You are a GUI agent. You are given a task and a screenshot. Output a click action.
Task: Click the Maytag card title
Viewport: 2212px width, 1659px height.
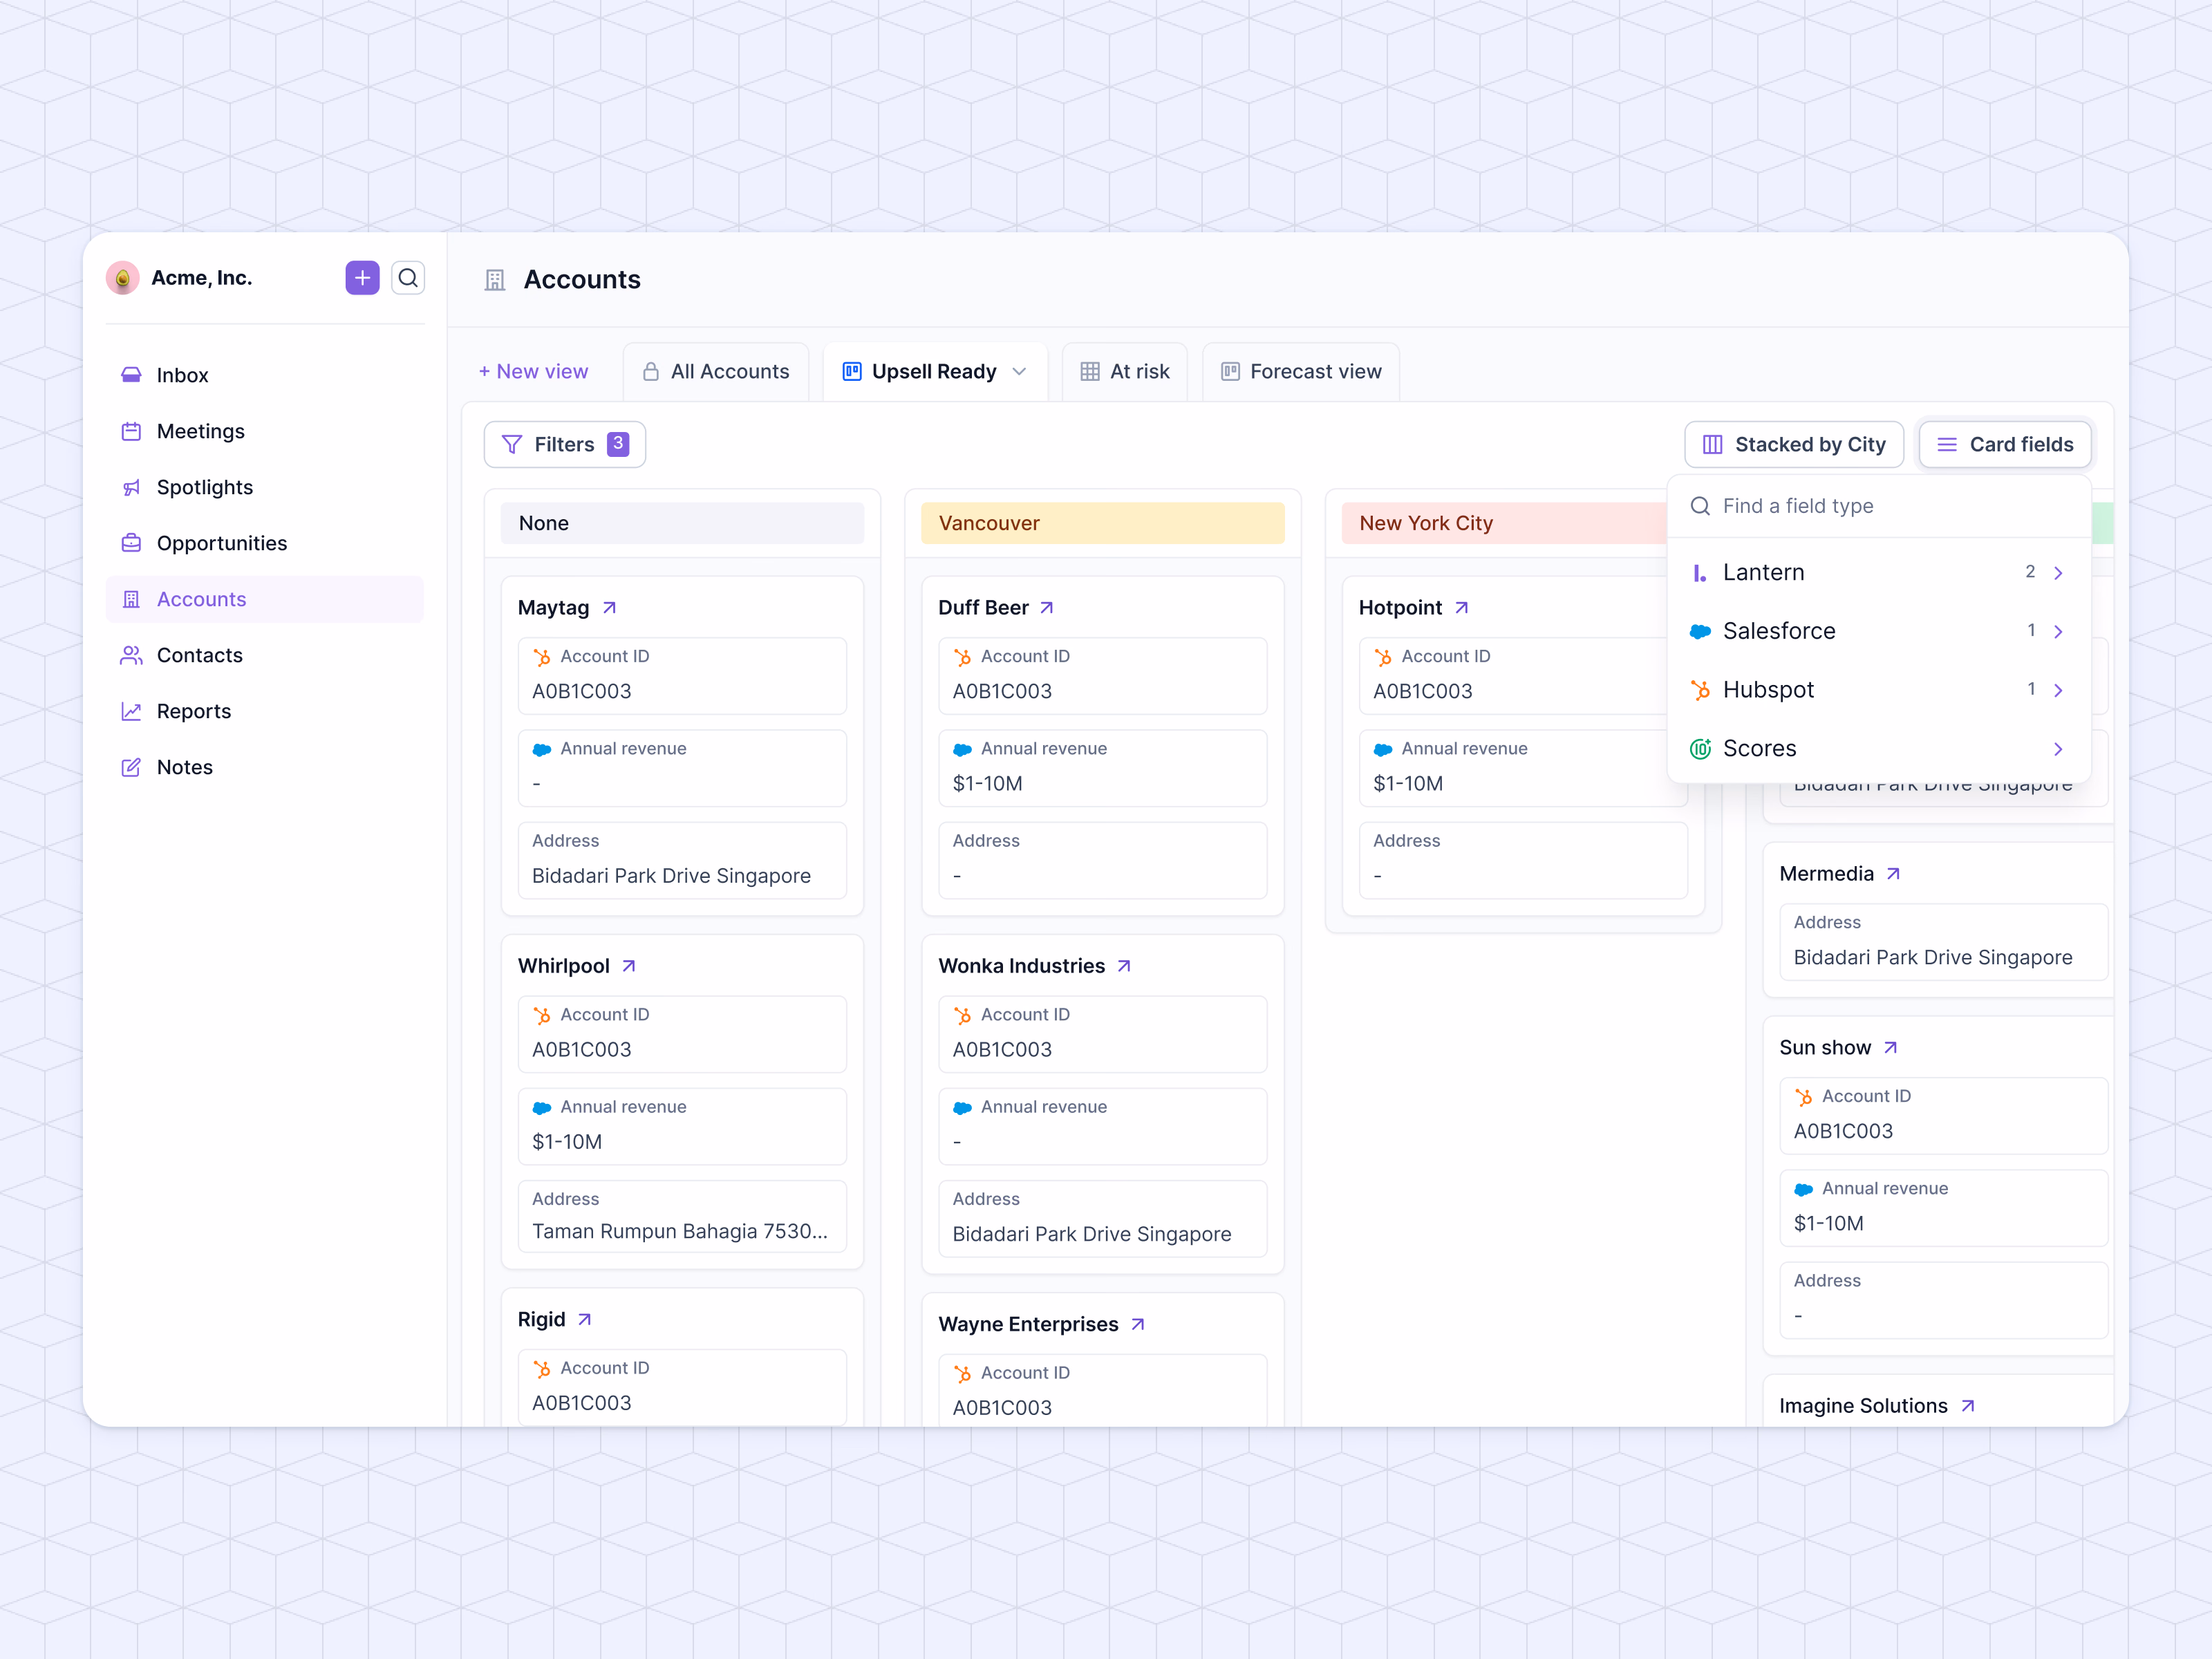coord(553,608)
